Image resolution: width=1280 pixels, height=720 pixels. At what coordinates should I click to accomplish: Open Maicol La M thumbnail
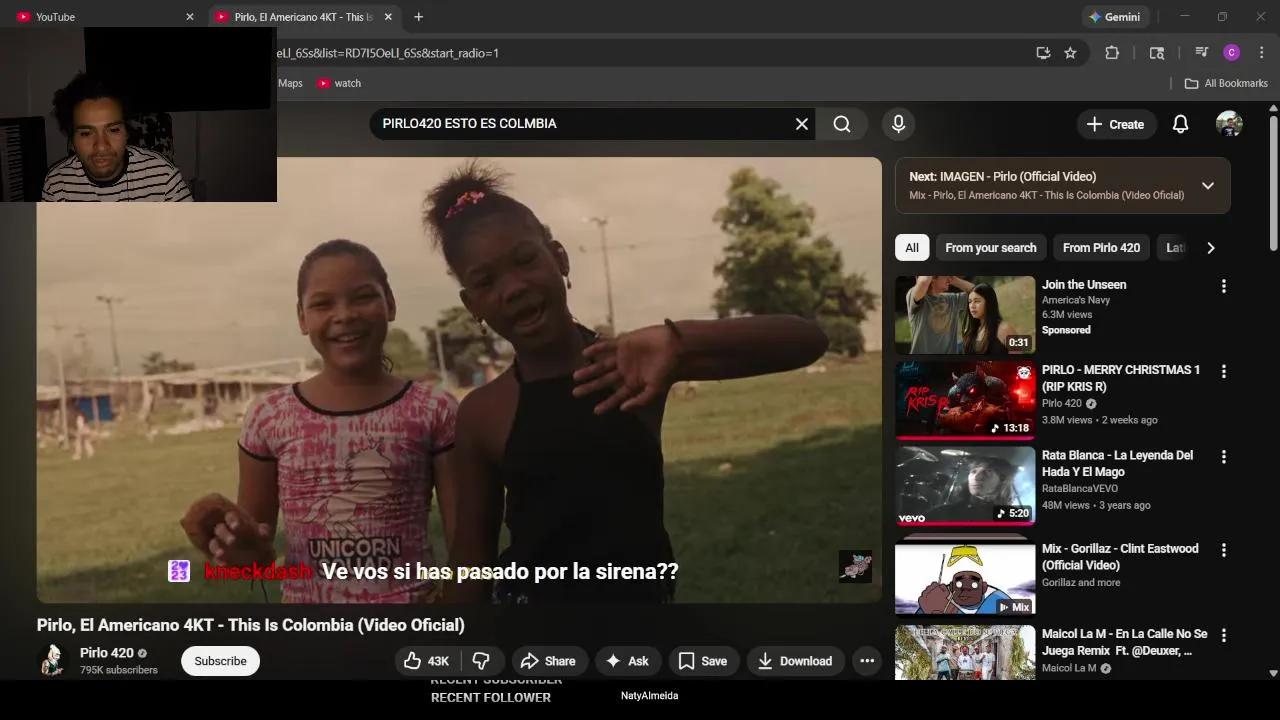tap(965, 652)
